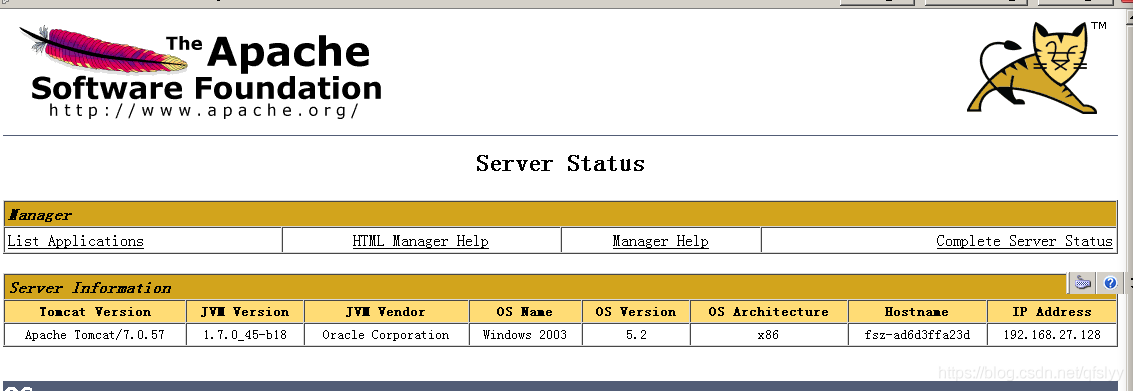
Task: Click the Apache Software Foundation feather logo
Action: point(199,72)
